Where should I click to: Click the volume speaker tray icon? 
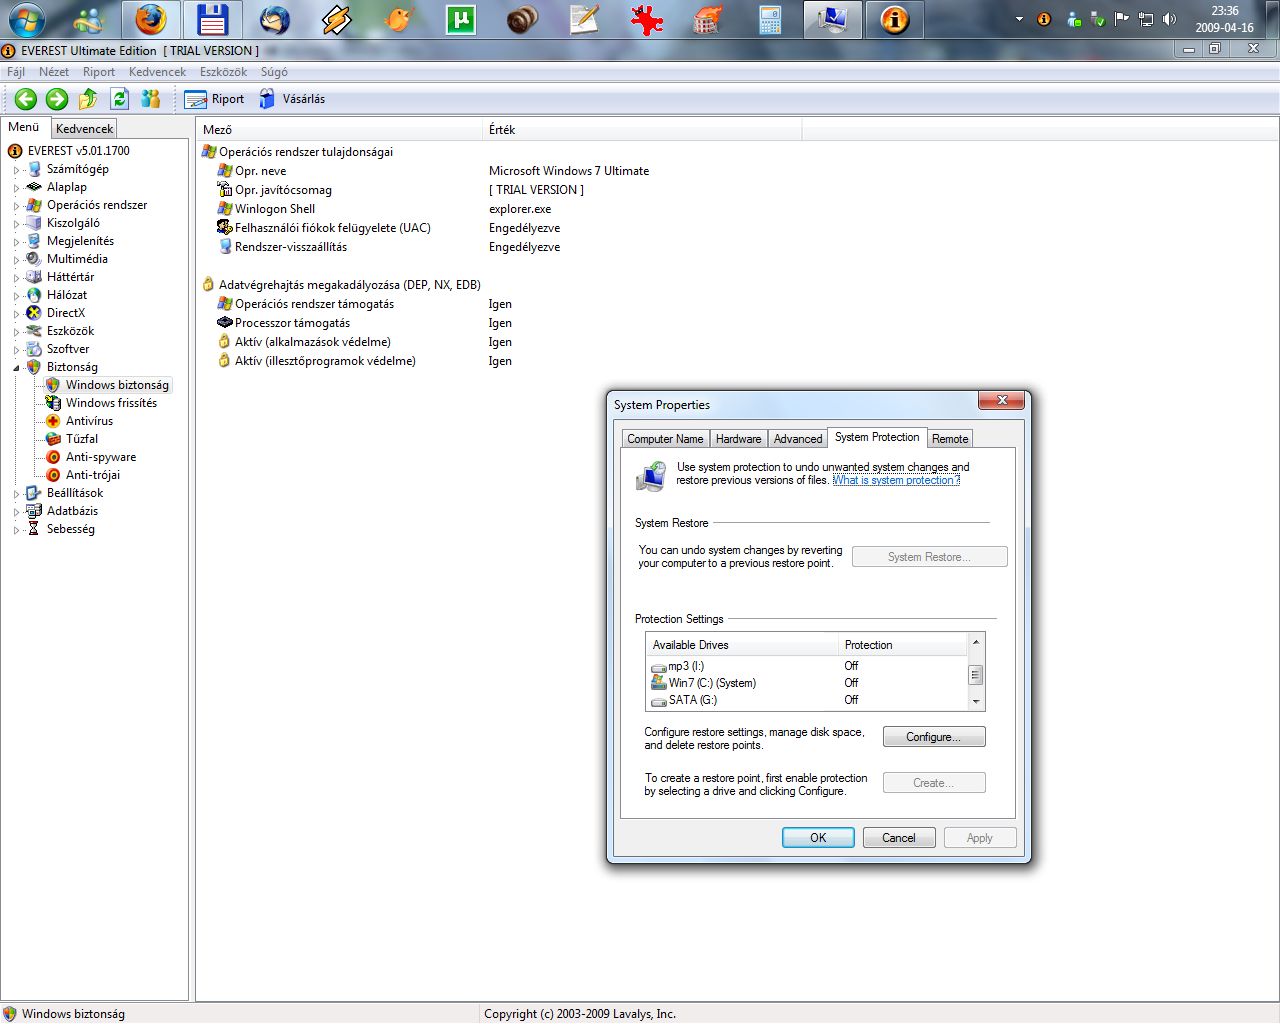[1169, 19]
